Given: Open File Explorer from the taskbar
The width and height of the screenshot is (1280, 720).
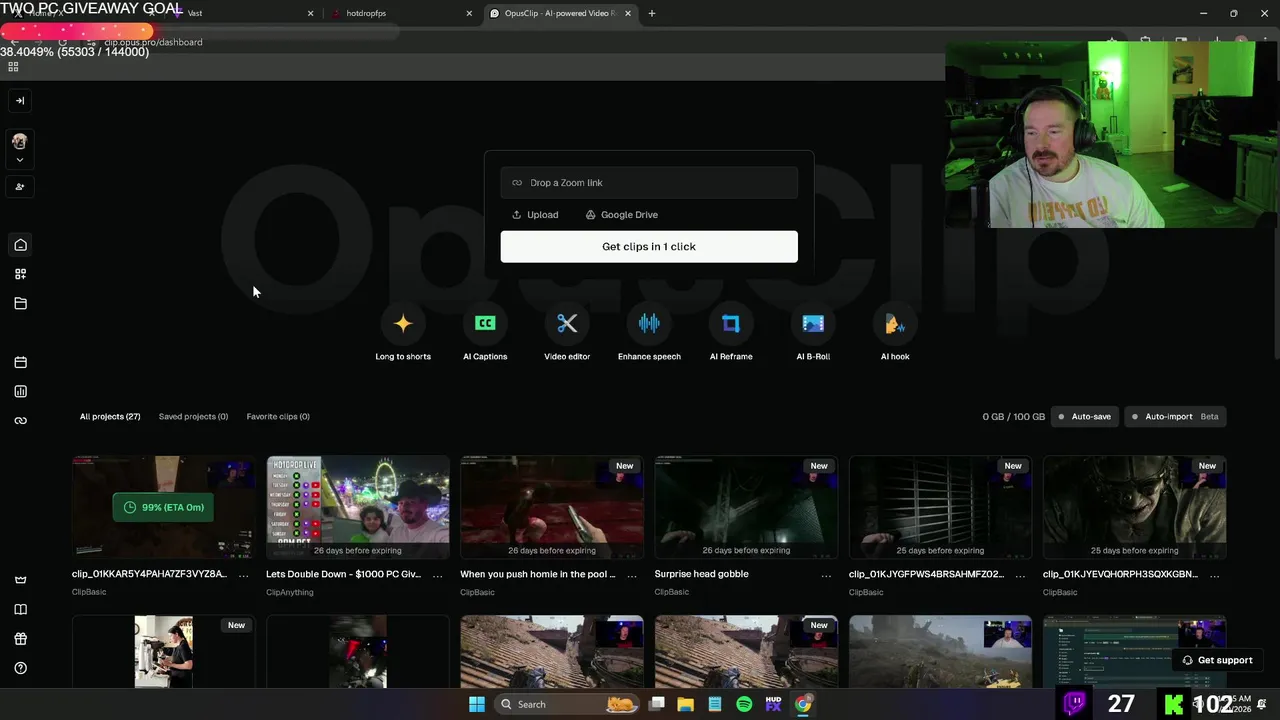Looking at the screenshot, I should 685,704.
